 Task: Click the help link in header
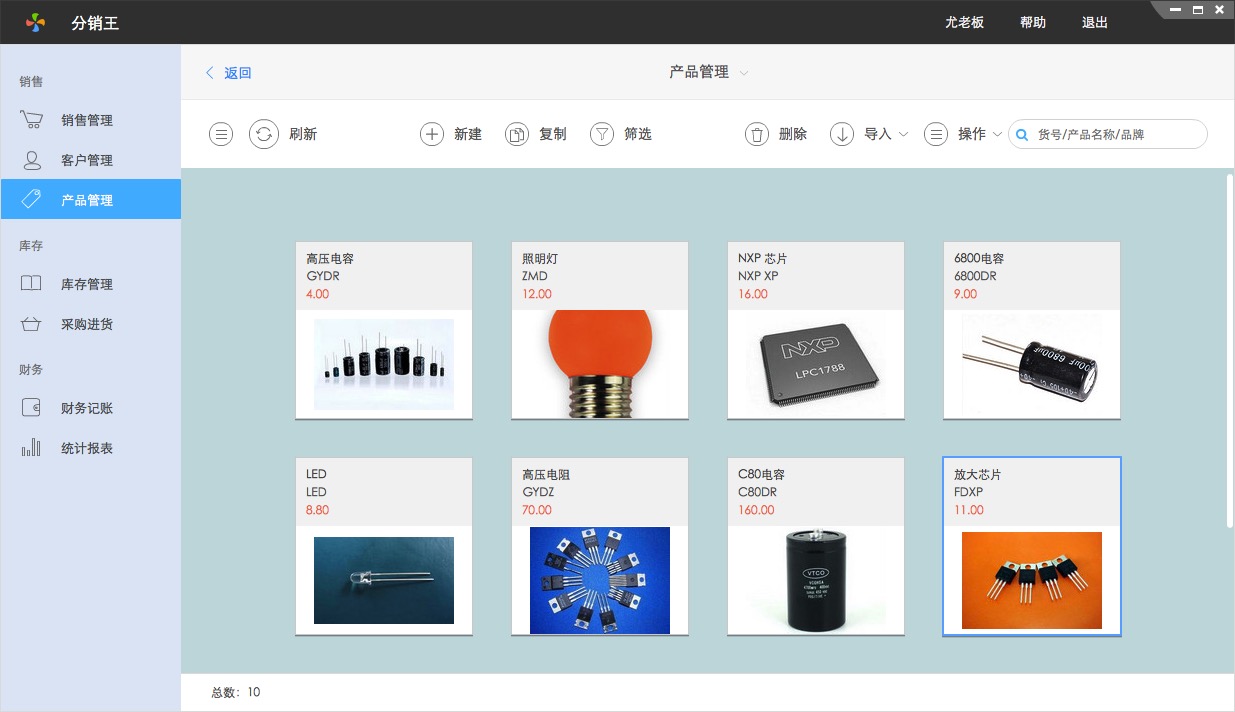click(x=1033, y=22)
